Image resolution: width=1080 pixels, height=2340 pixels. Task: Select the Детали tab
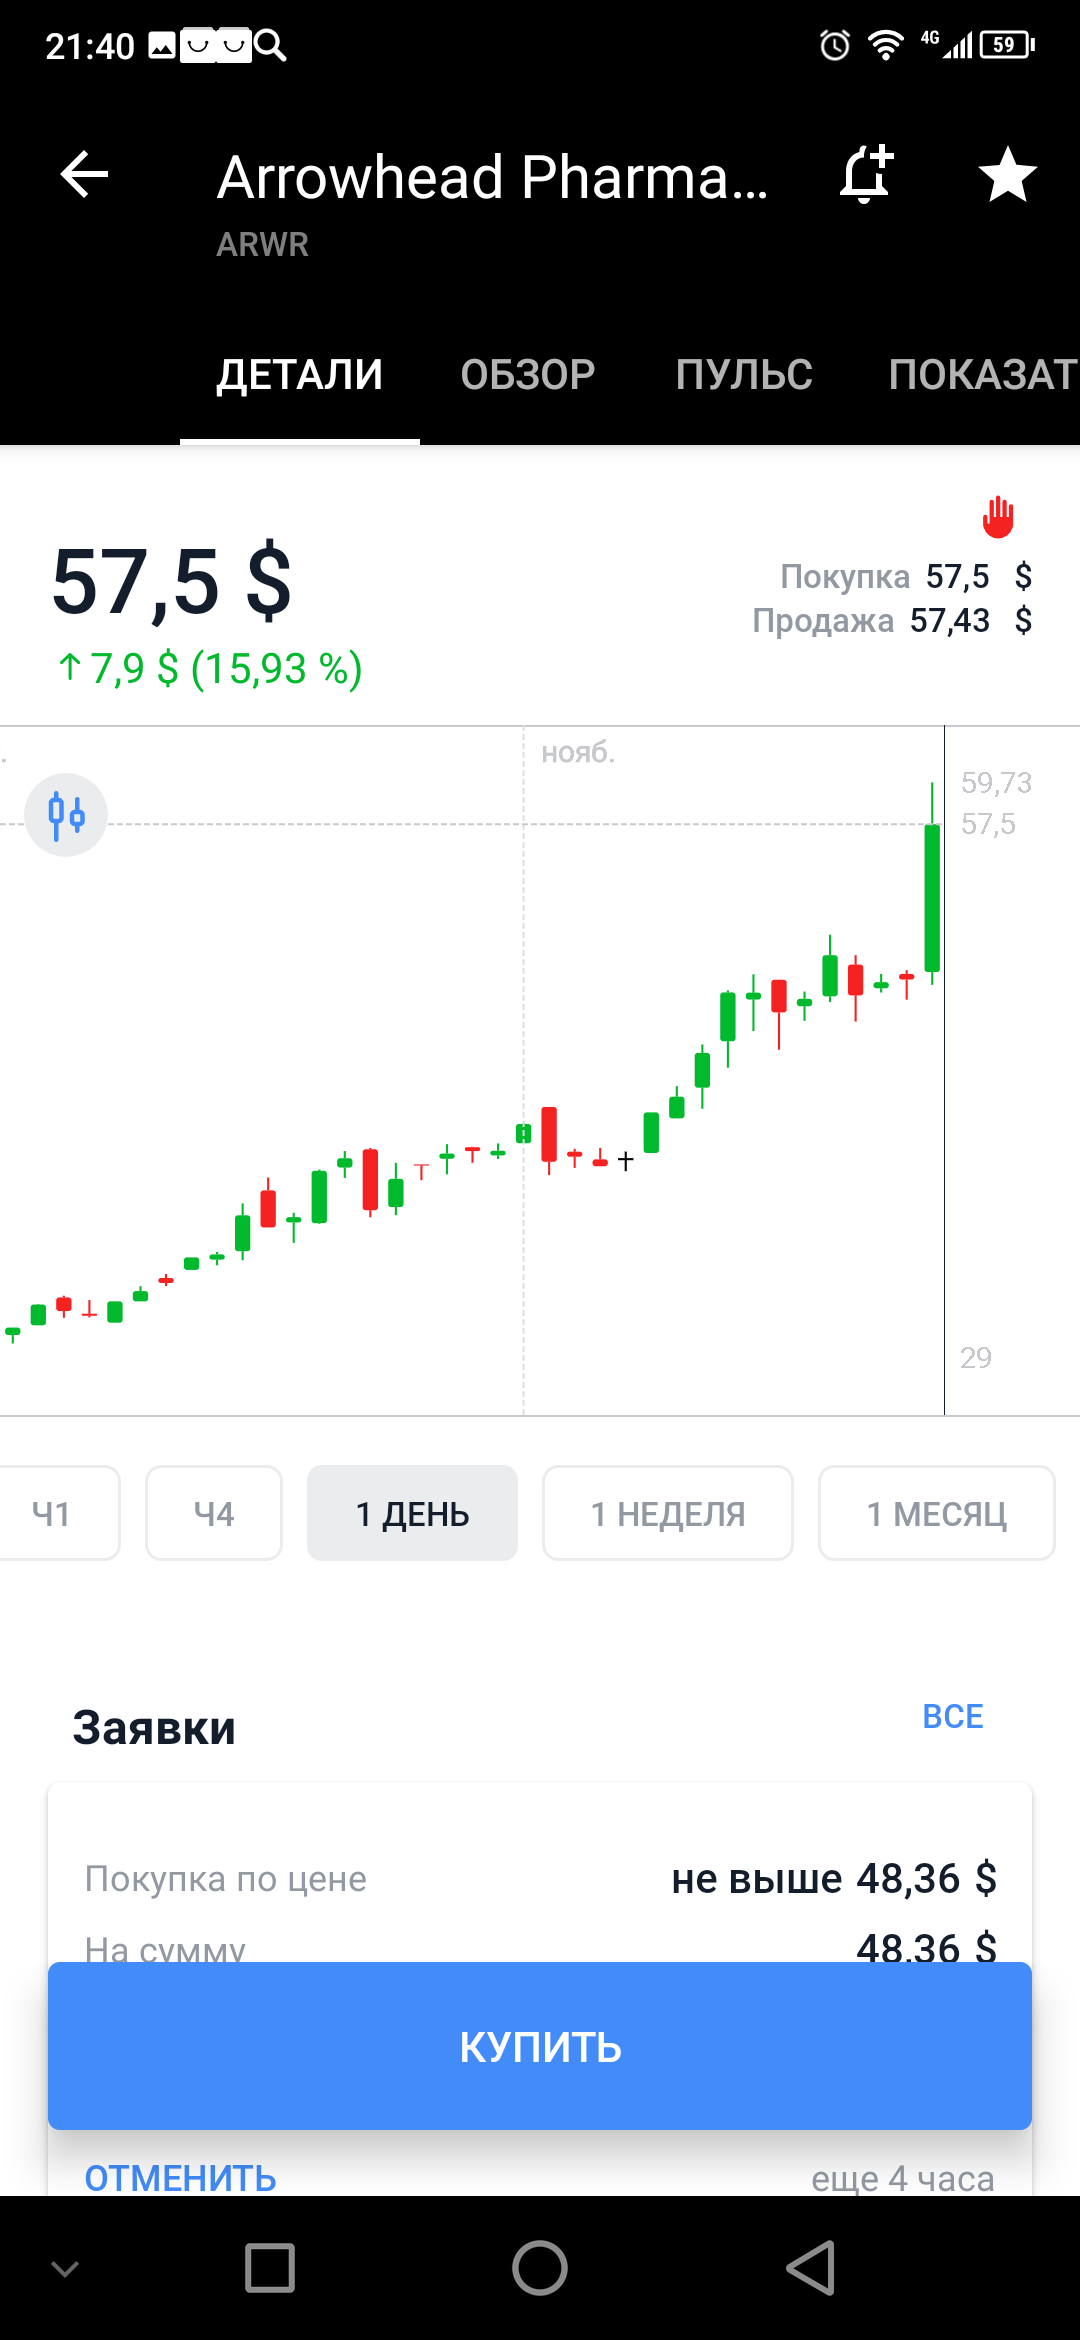300,375
